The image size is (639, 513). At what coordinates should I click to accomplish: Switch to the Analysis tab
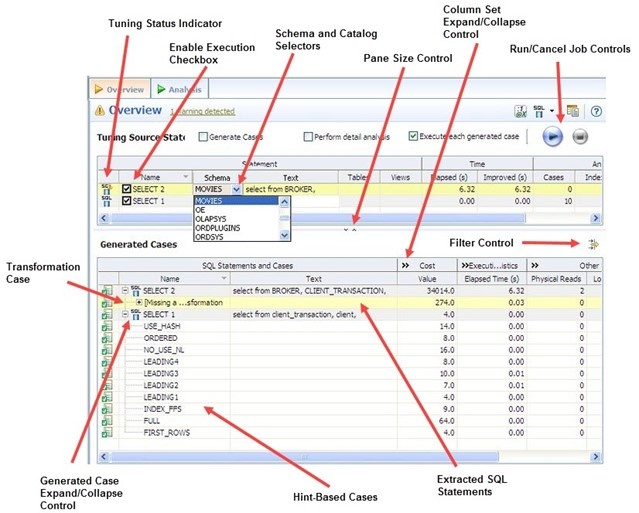pyautogui.click(x=180, y=89)
